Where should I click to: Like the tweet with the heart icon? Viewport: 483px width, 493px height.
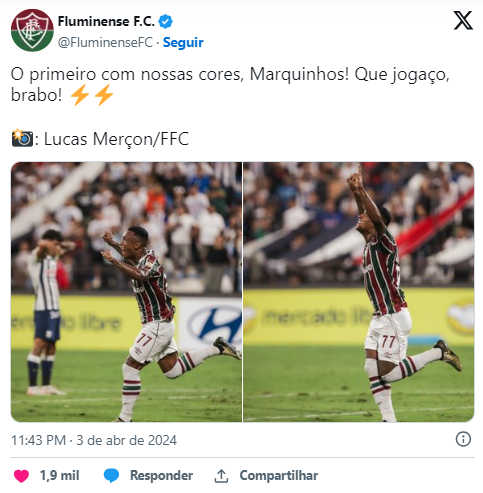click(21, 476)
